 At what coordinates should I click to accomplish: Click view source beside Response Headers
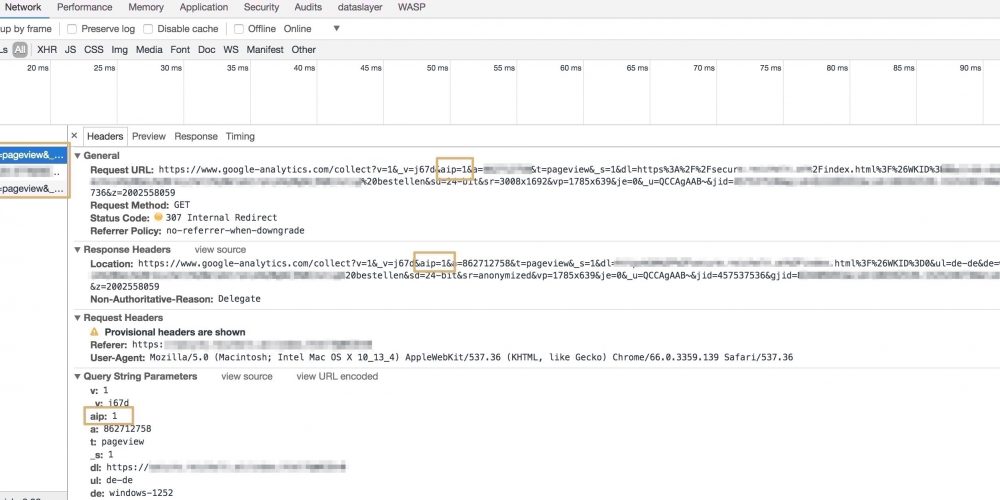coord(220,249)
